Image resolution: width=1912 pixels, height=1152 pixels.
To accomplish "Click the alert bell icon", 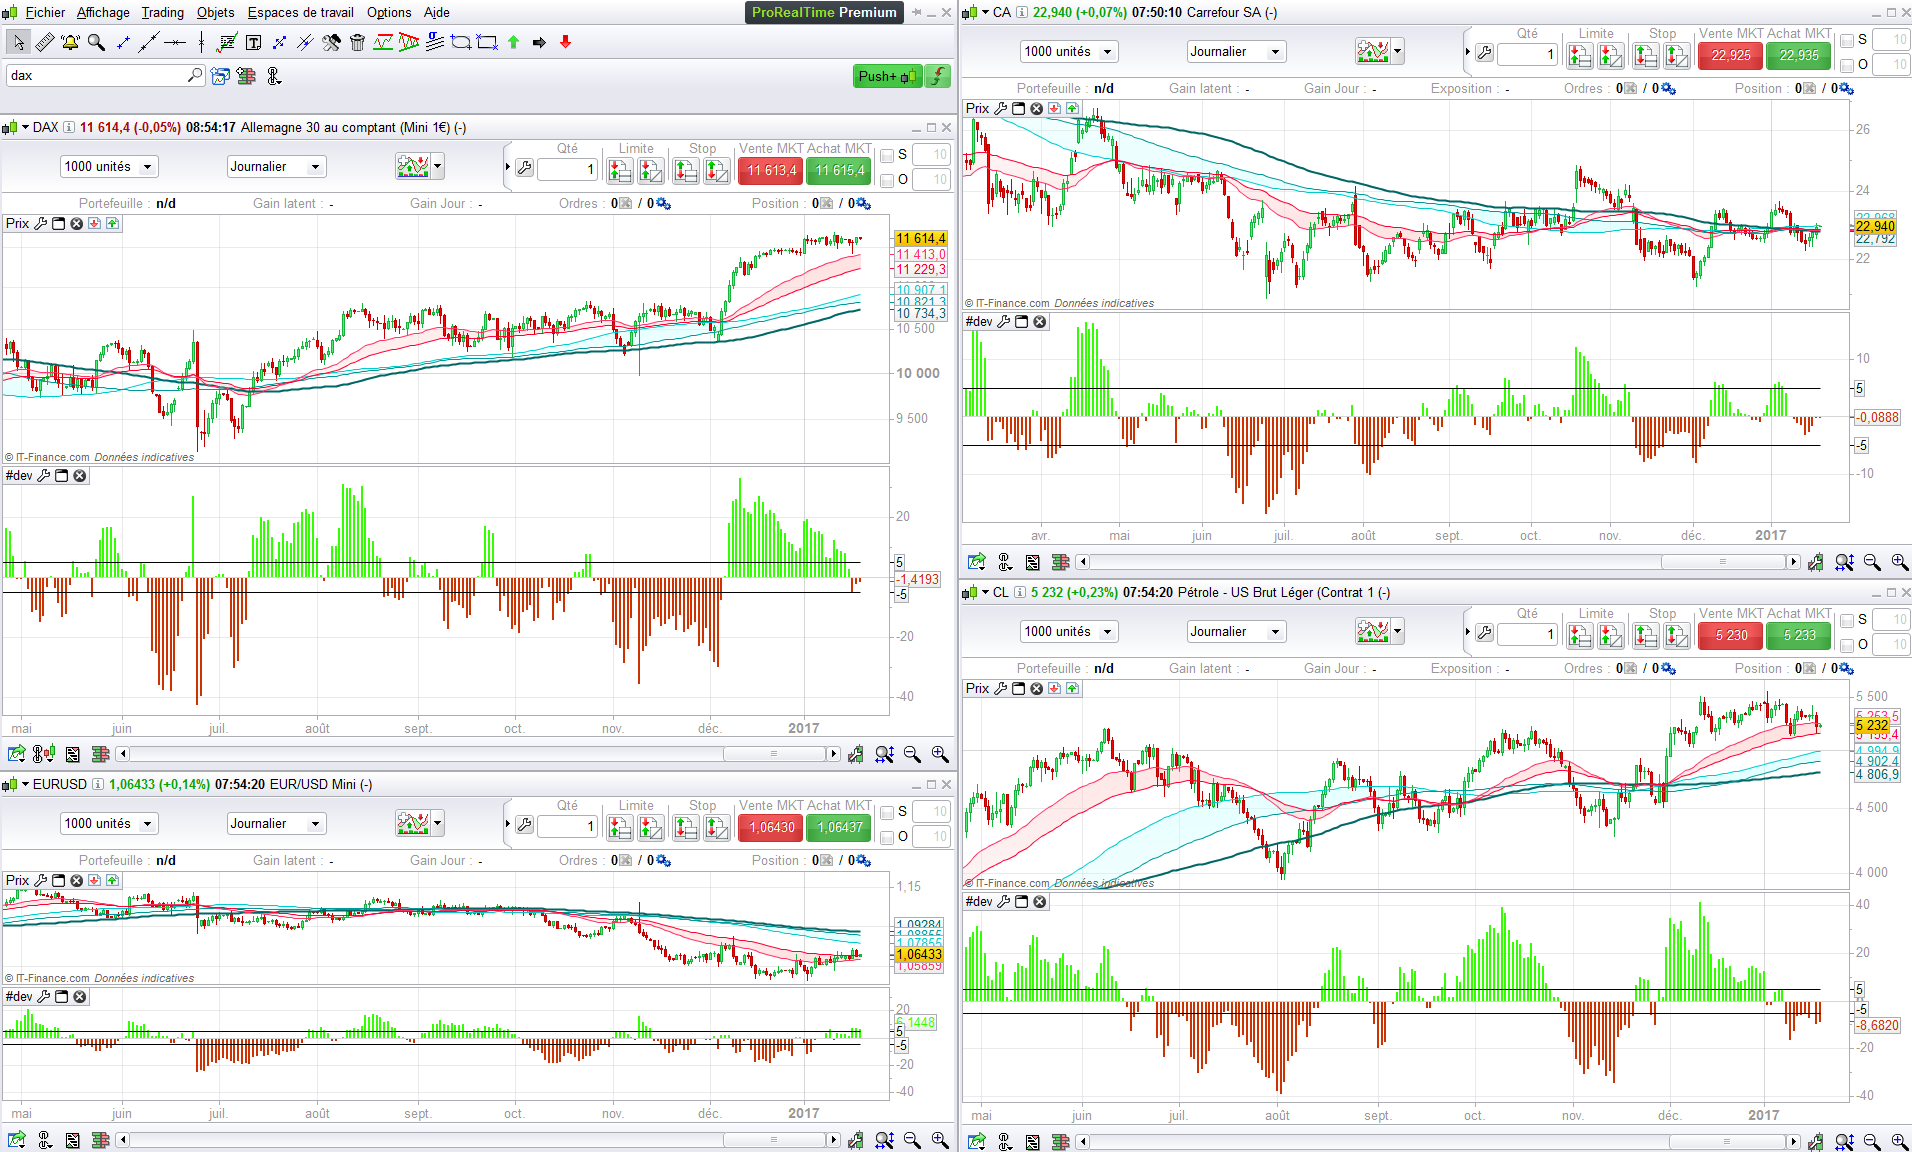I will 70,42.
